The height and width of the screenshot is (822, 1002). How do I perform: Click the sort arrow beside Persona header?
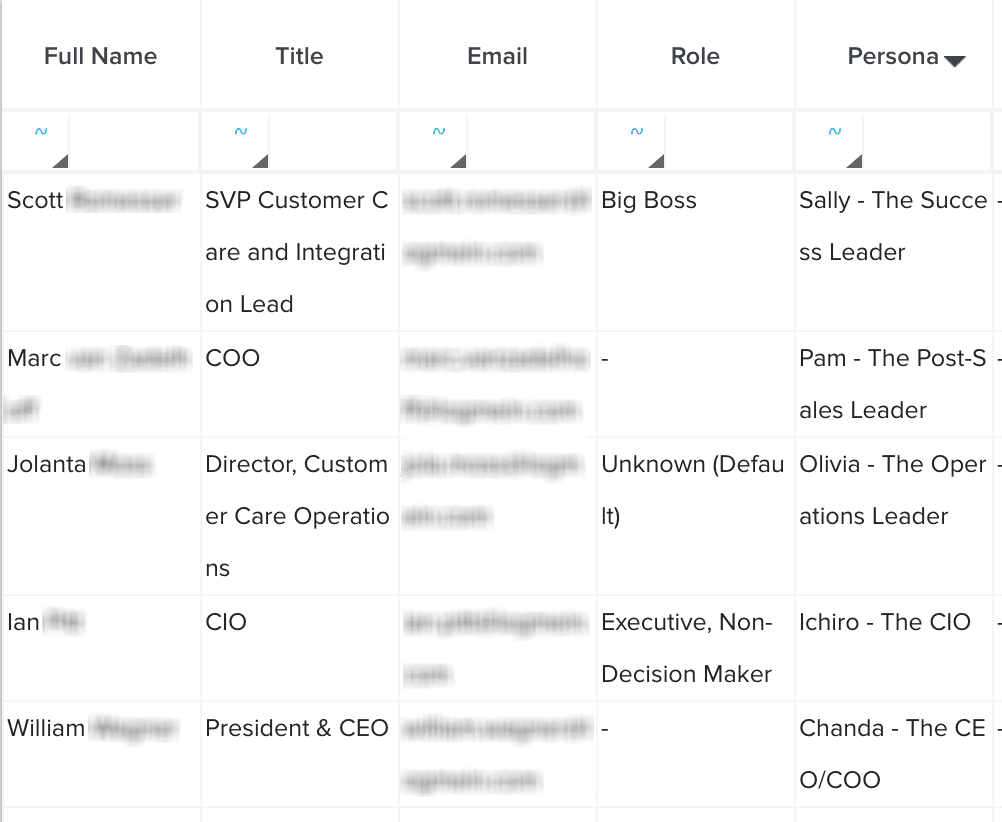(x=955, y=61)
